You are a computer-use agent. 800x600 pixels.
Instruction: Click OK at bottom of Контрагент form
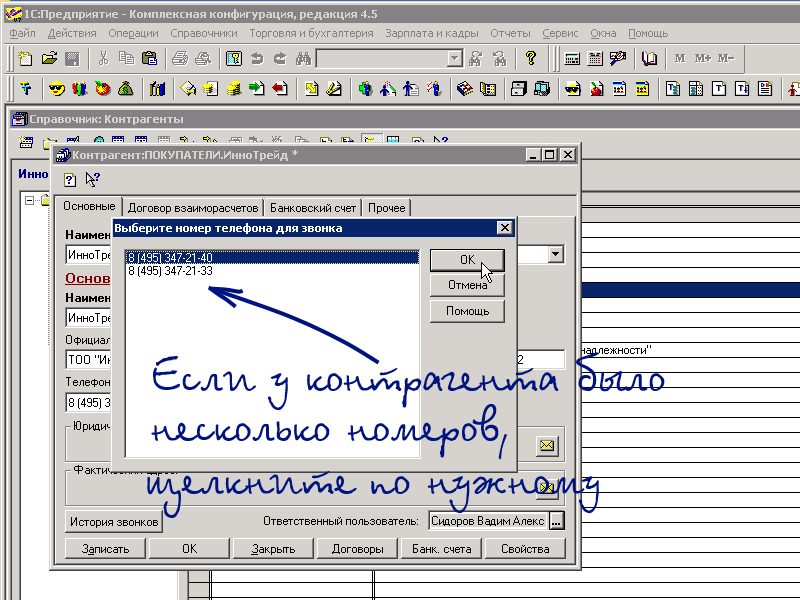pos(189,548)
